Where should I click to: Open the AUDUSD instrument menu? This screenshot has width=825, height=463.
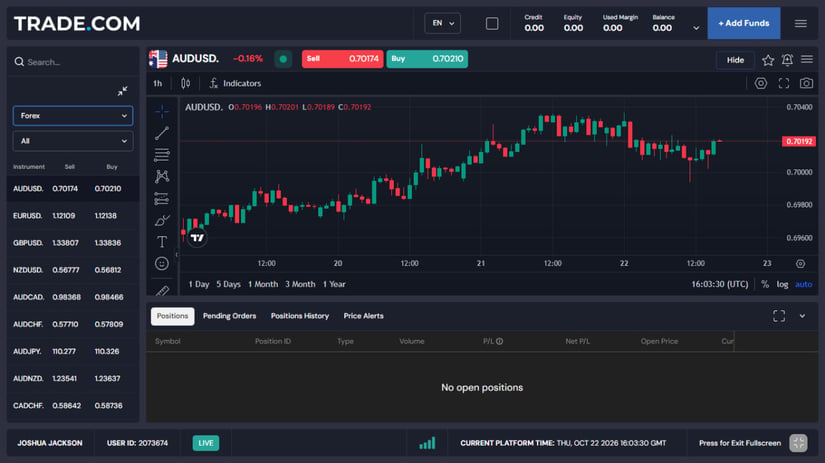point(807,59)
